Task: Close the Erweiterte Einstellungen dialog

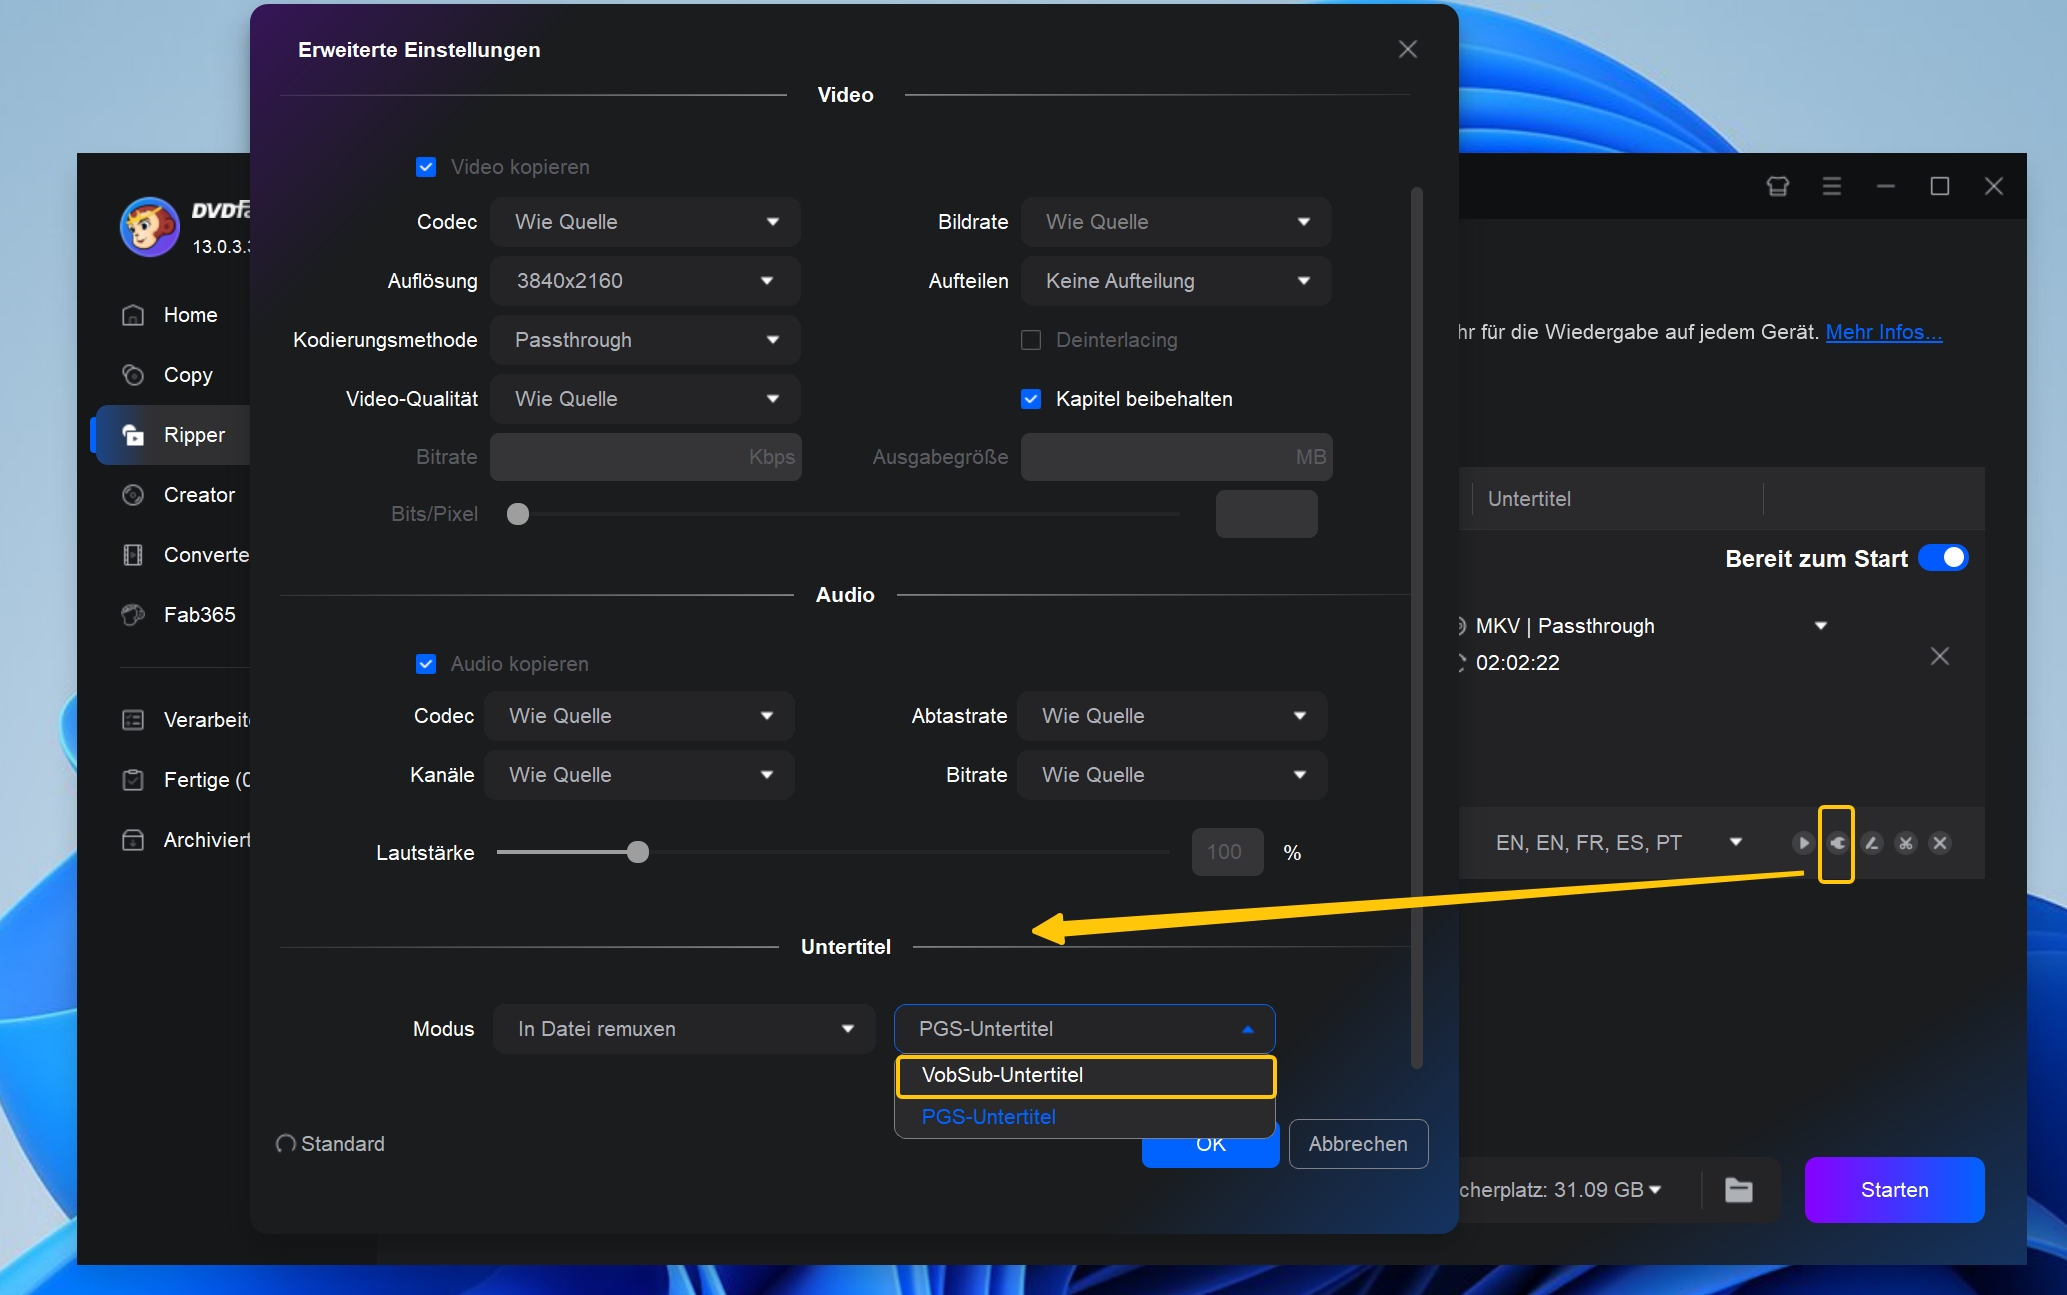Action: point(1408,49)
